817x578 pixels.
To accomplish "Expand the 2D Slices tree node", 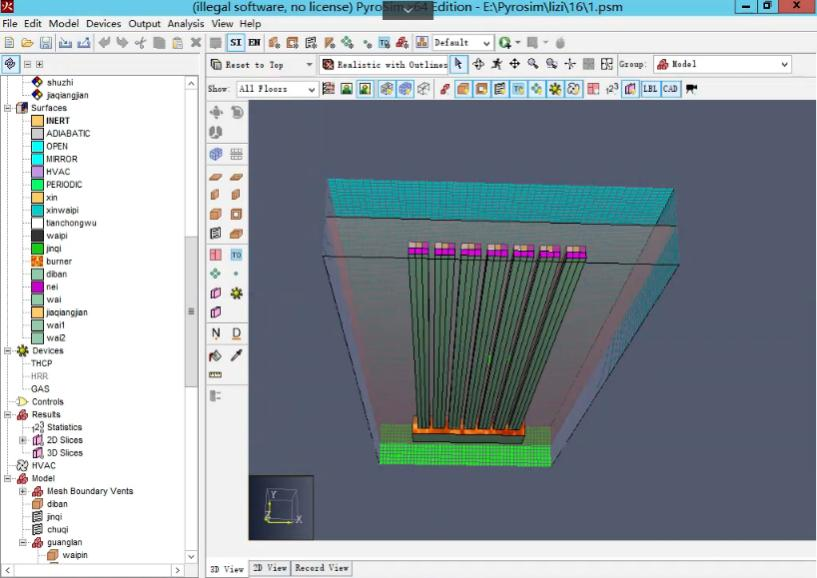I will [x=23, y=440].
